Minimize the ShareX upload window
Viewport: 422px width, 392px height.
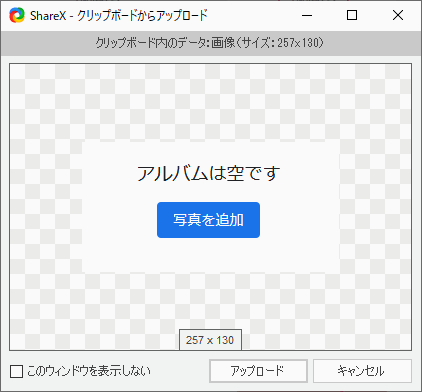coord(307,15)
